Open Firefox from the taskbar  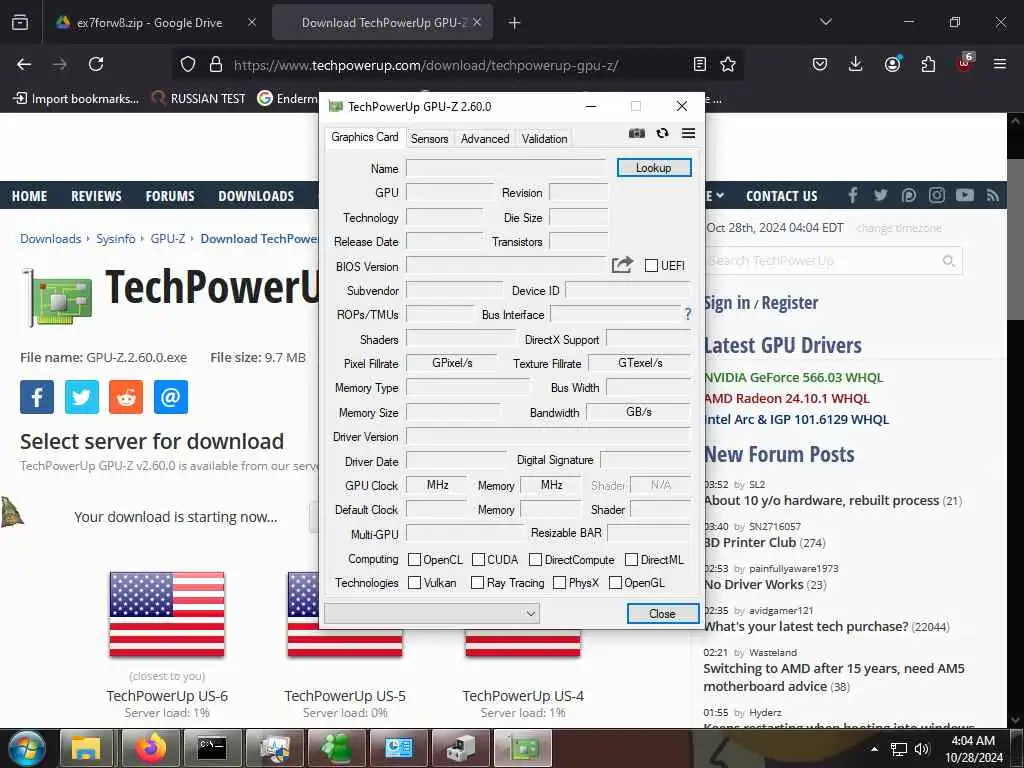(x=151, y=748)
